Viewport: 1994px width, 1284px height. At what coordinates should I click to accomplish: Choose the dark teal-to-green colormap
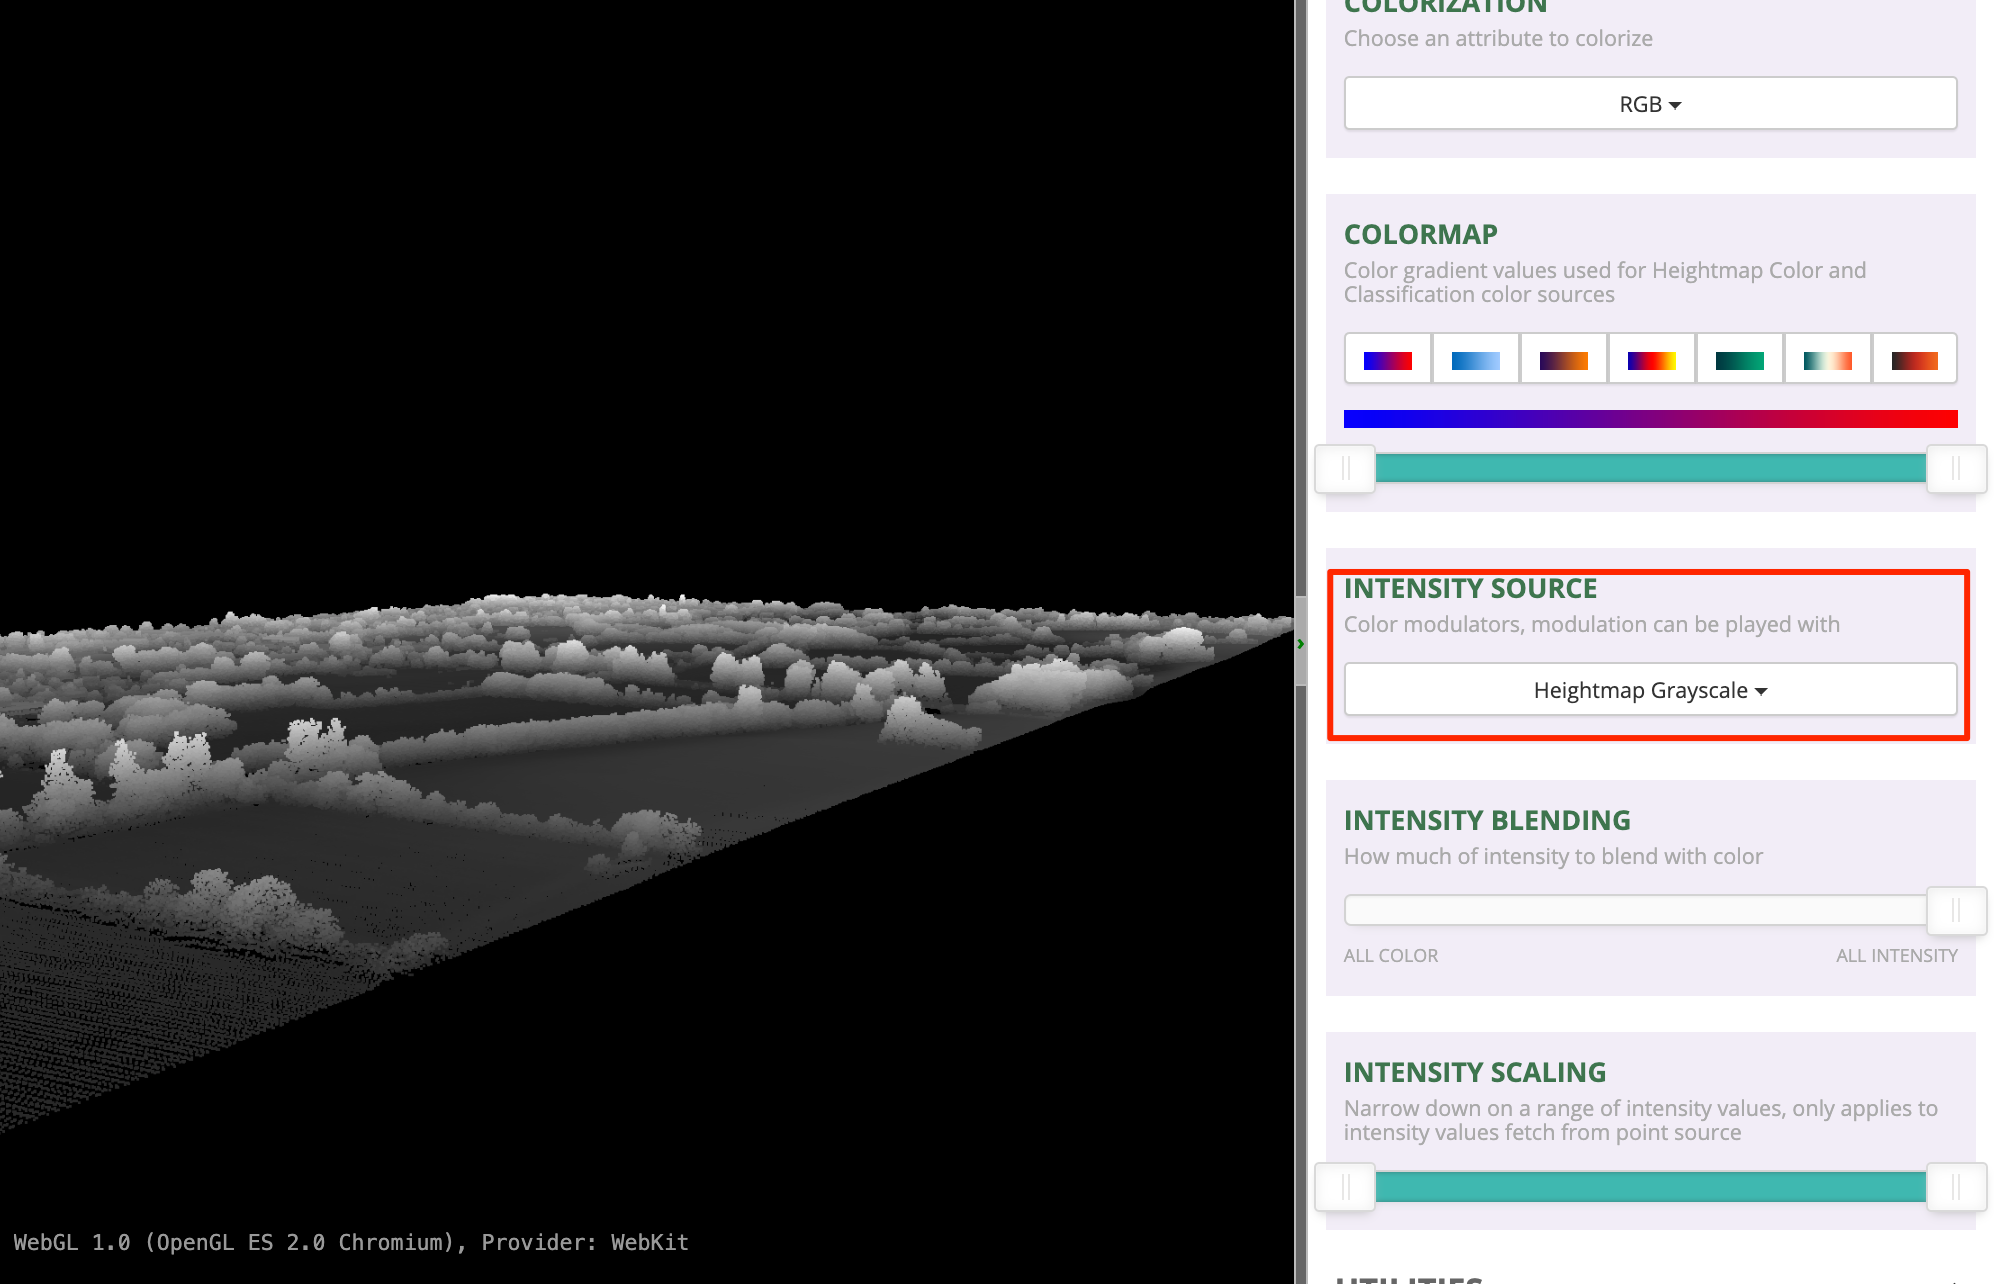[1739, 360]
